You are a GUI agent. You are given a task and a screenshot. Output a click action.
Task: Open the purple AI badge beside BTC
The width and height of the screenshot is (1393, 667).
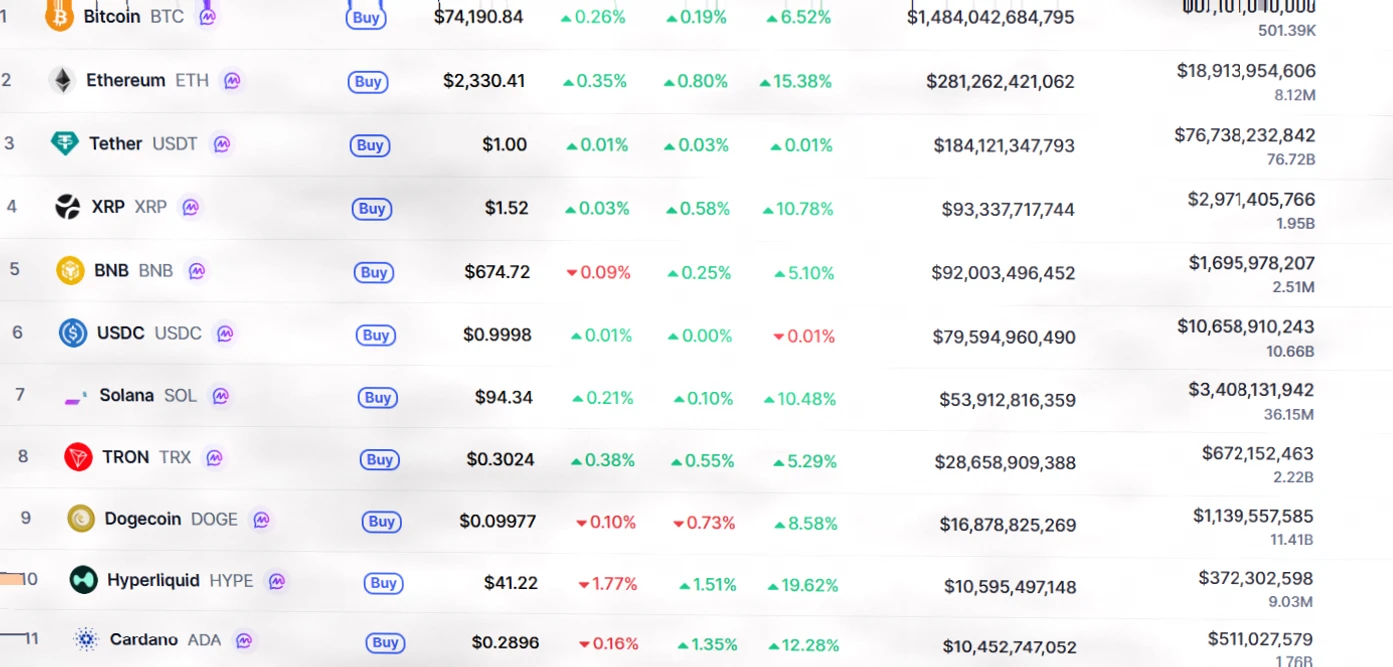pos(207,16)
